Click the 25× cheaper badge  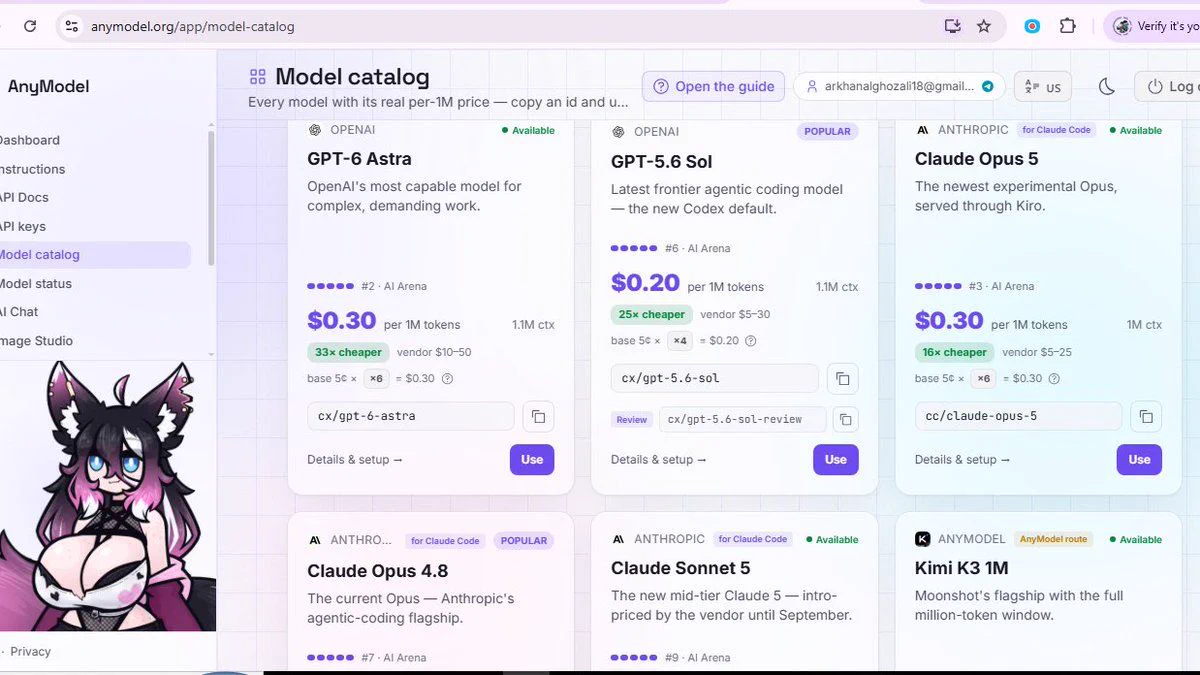pyautogui.click(x=651, y=314)
